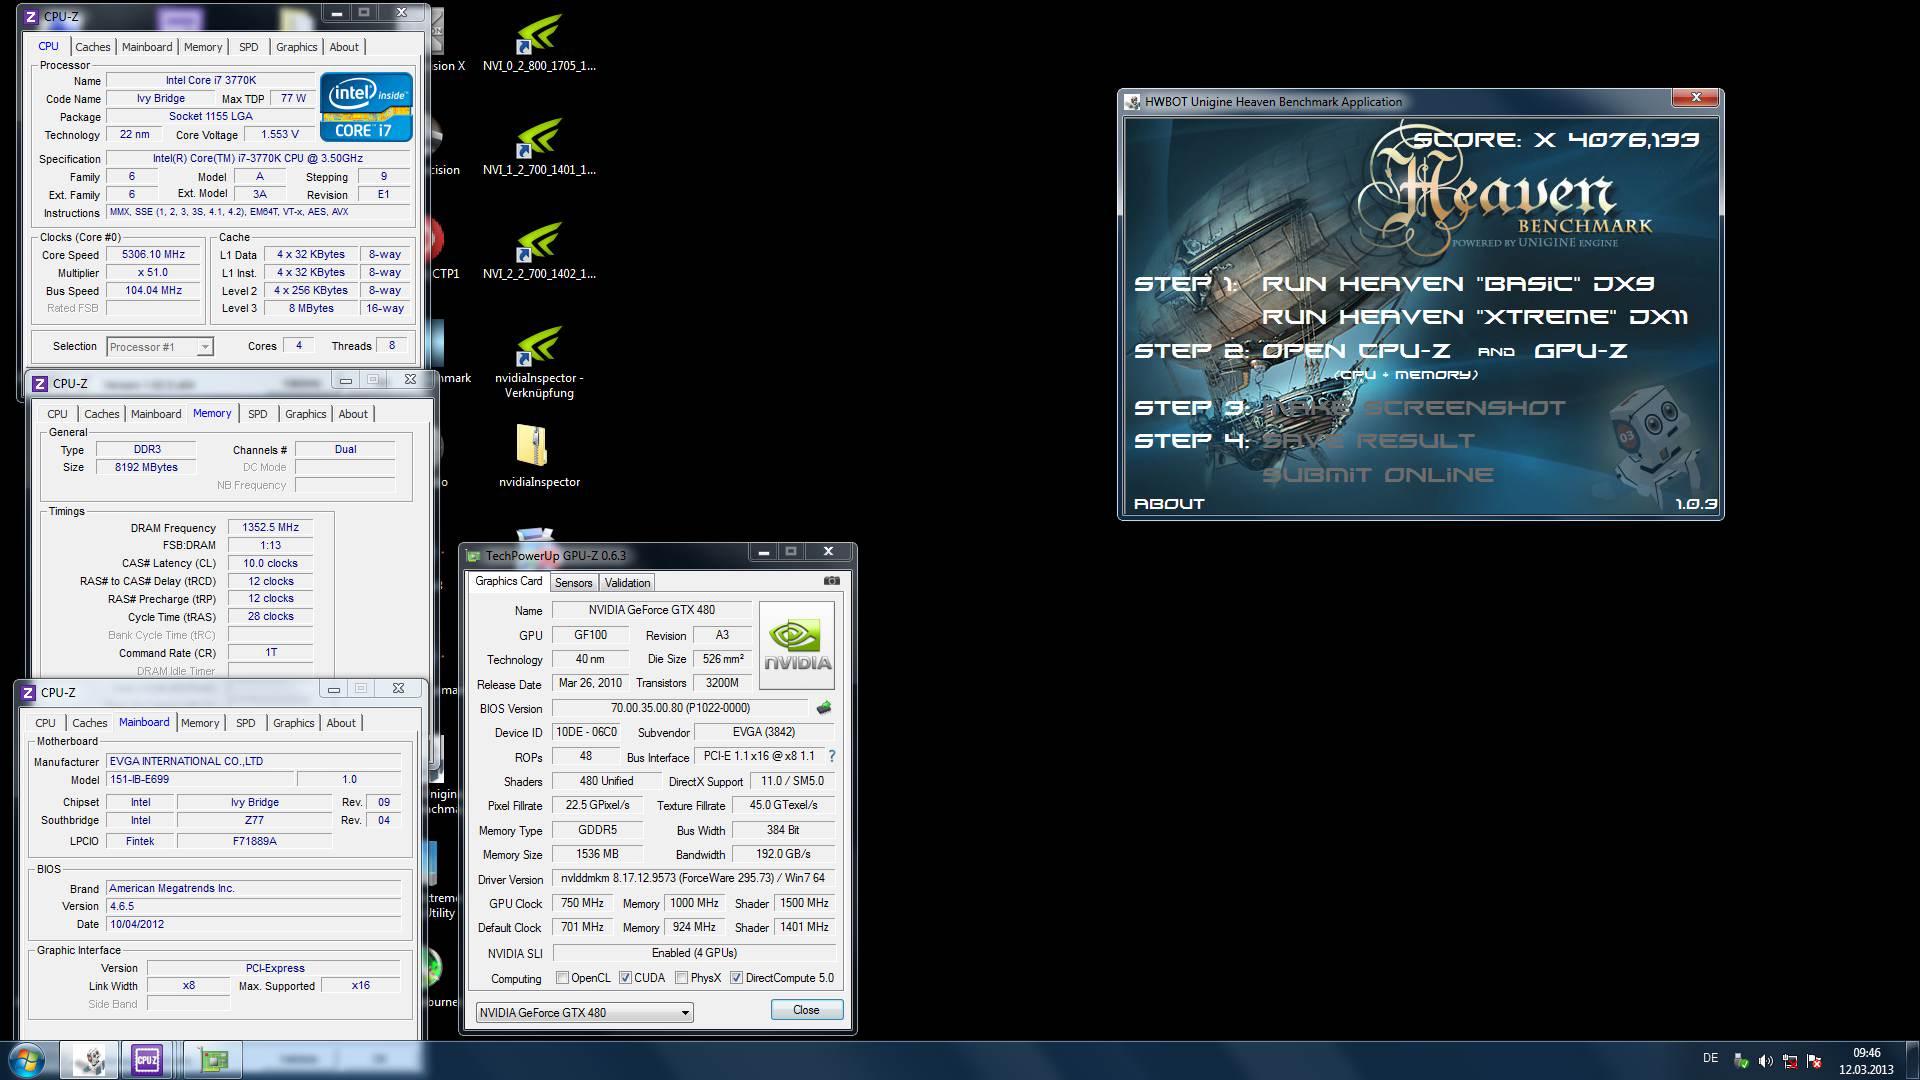Open the volume speaker tray icon

point(1765,1061)
